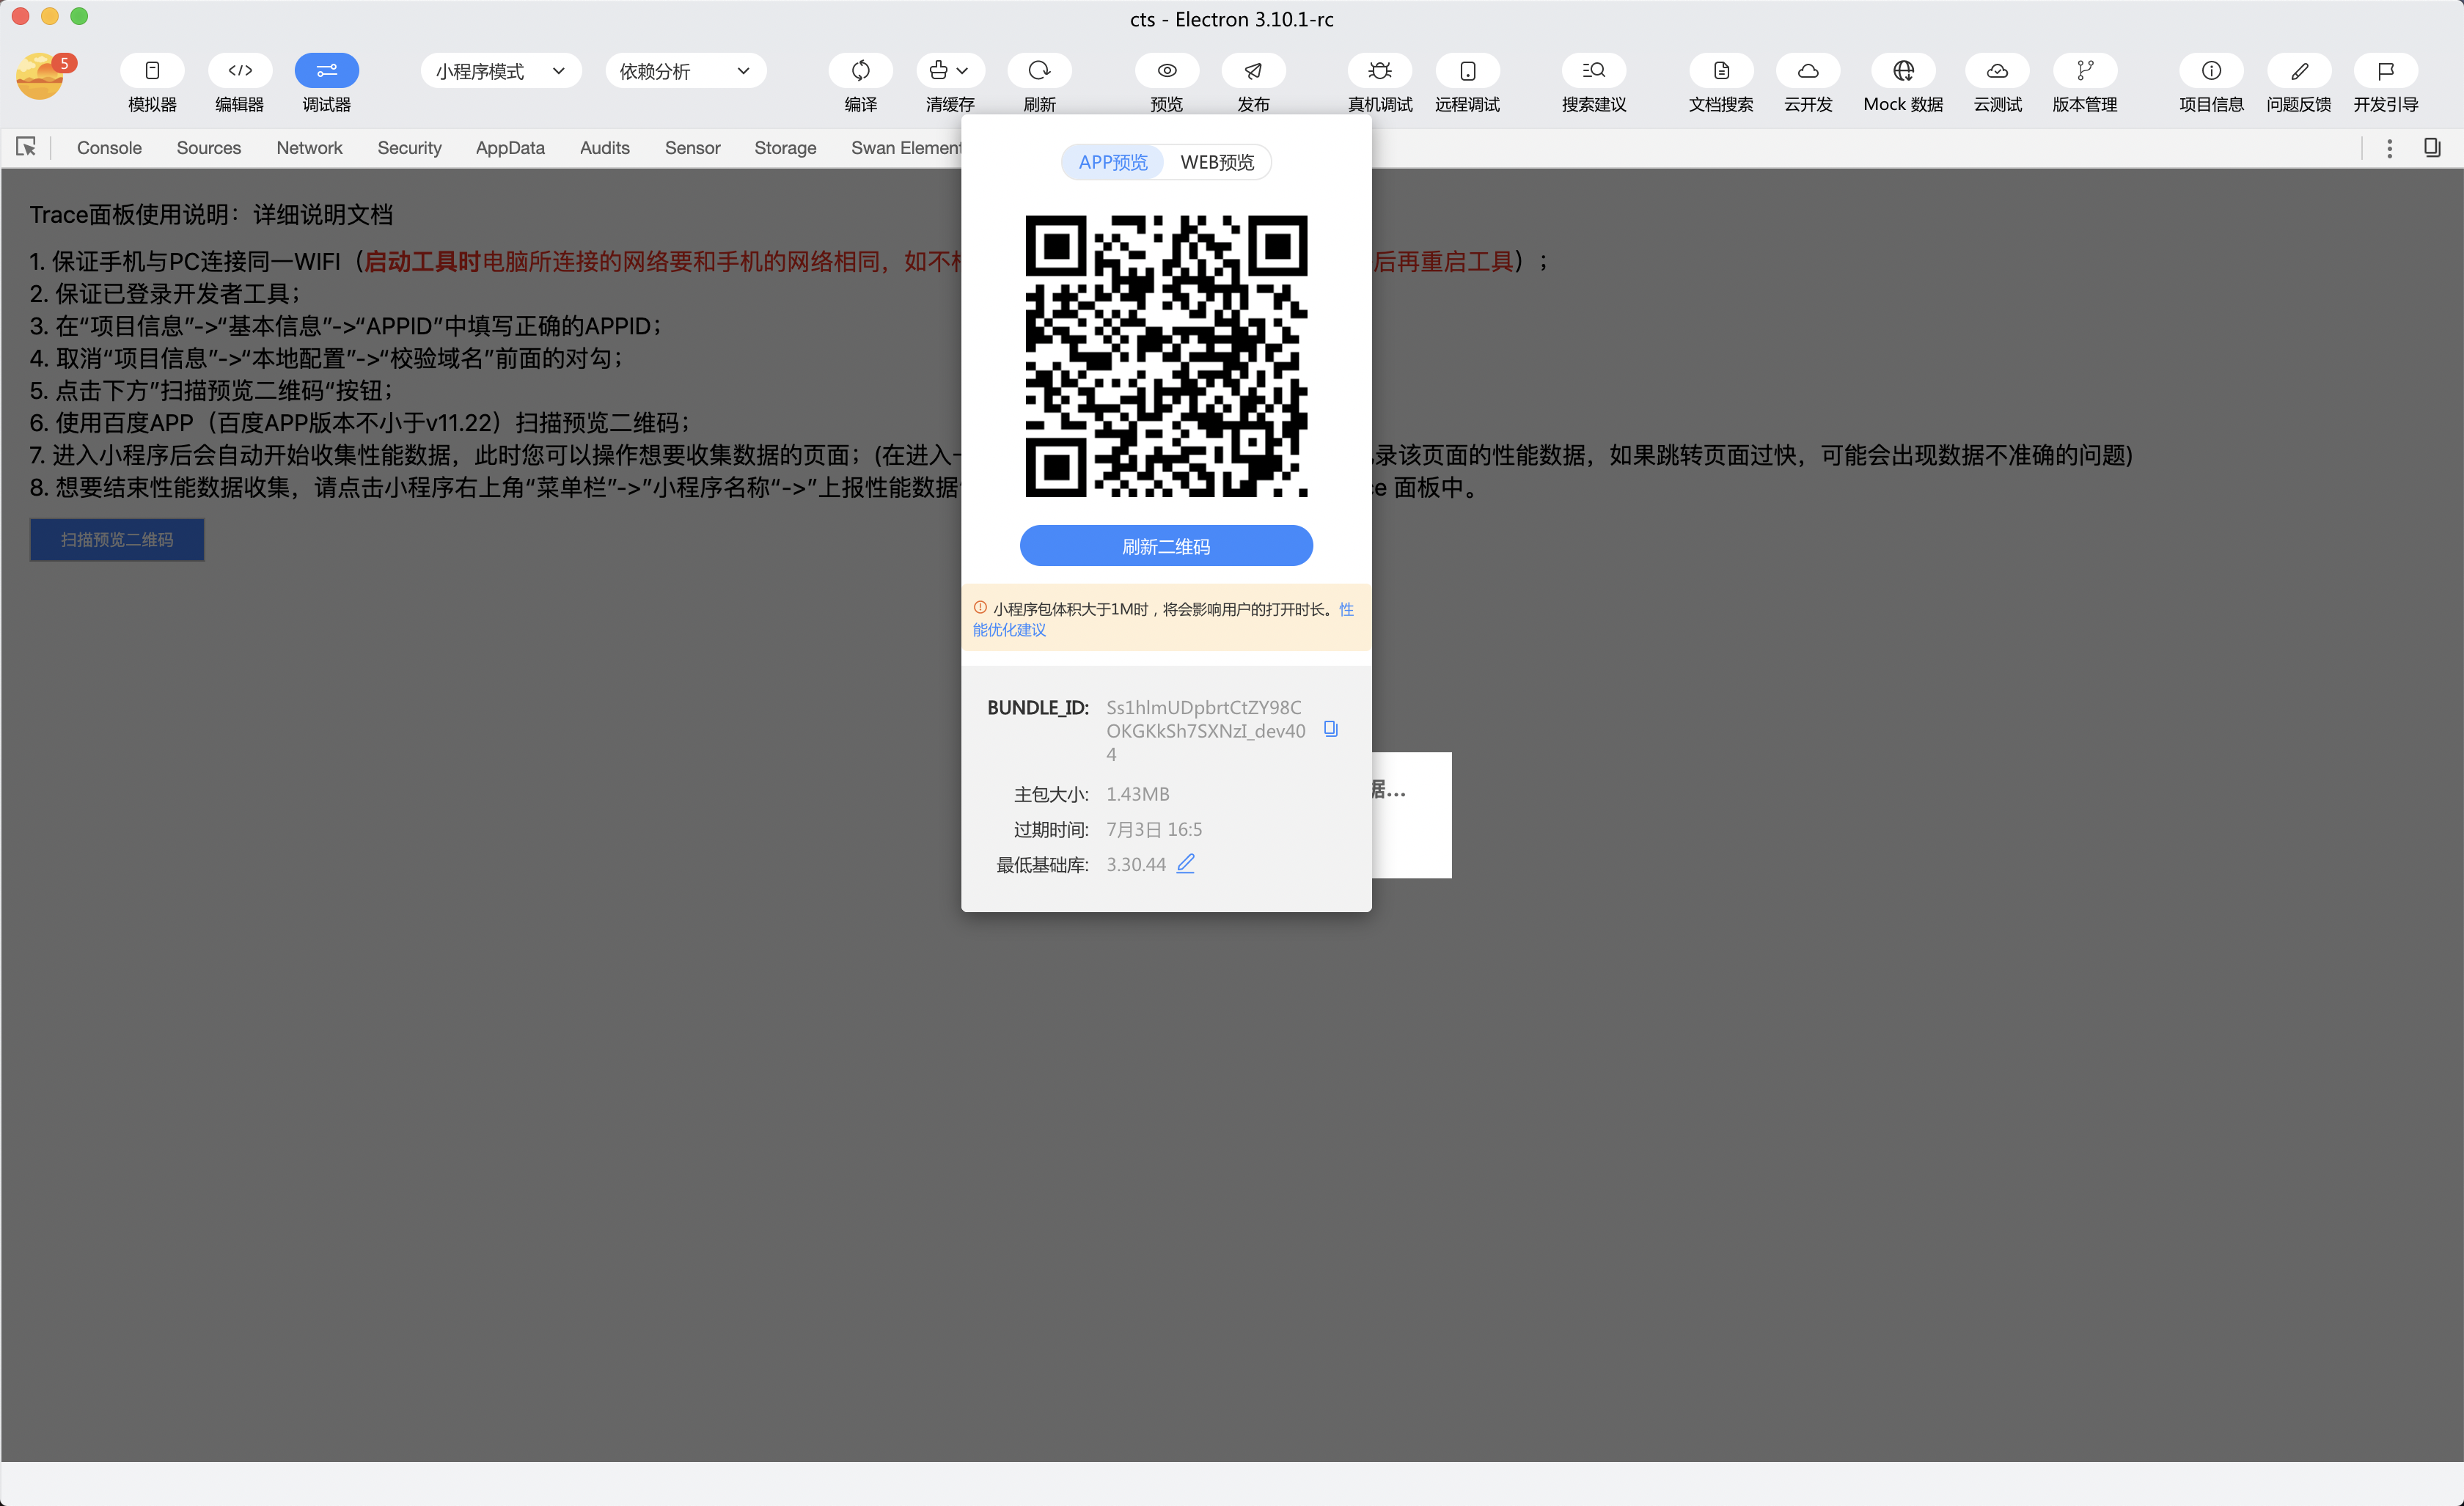Click the preview QR code image

1165,356
